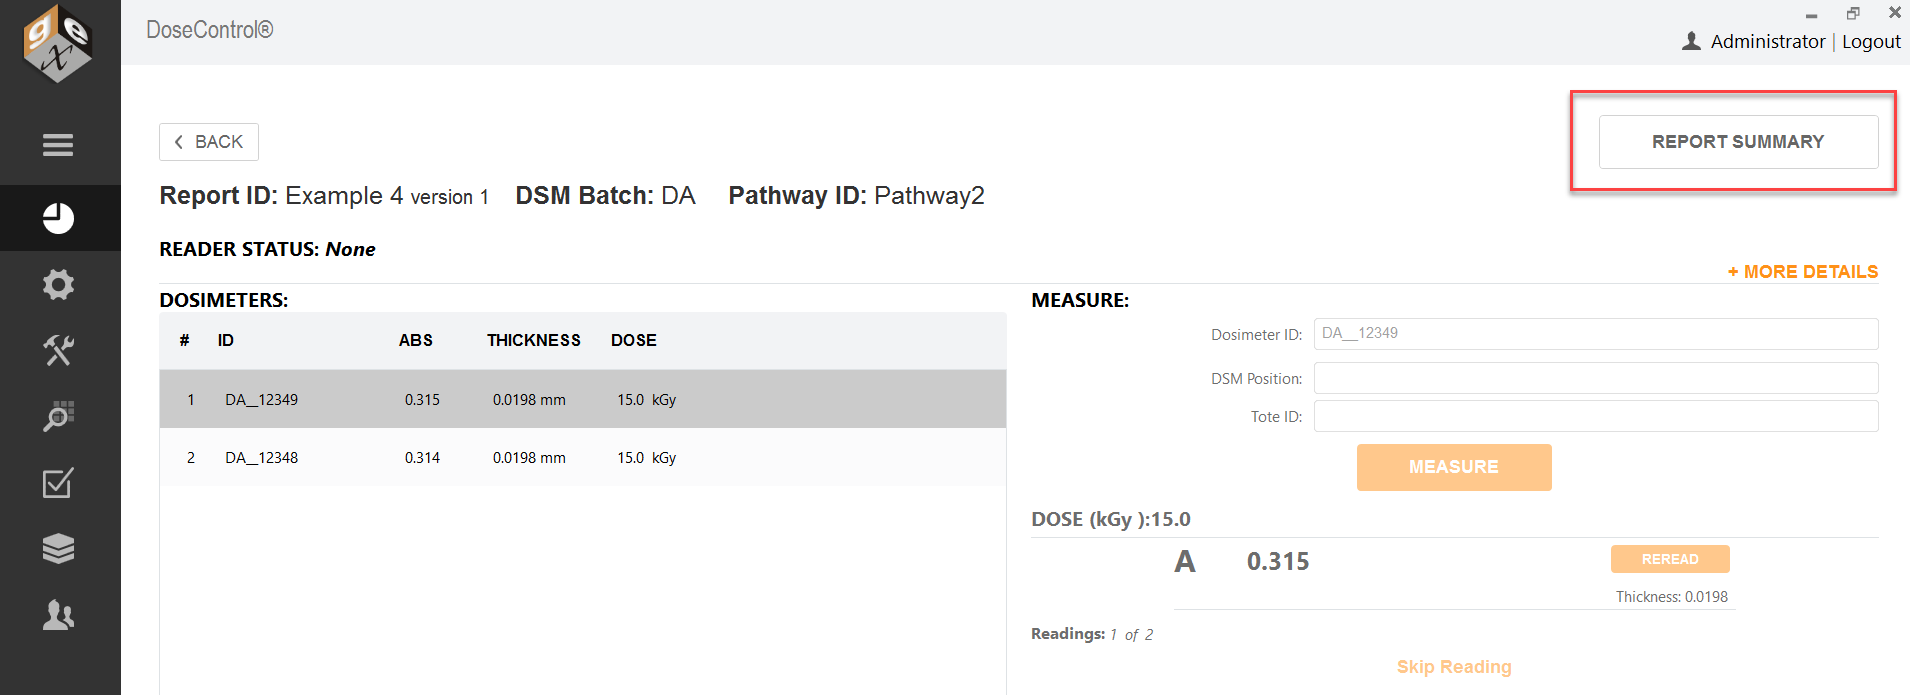Open the stacked layers sidebar icon
Viewport: 1910px width, 695px height.
tap(58, 548)
